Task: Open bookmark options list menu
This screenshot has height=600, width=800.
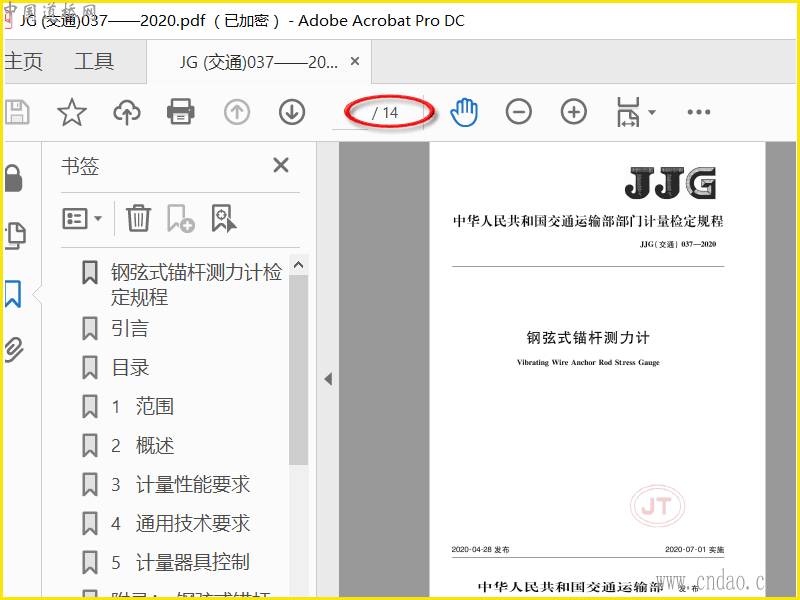Action: pos(82,218)
